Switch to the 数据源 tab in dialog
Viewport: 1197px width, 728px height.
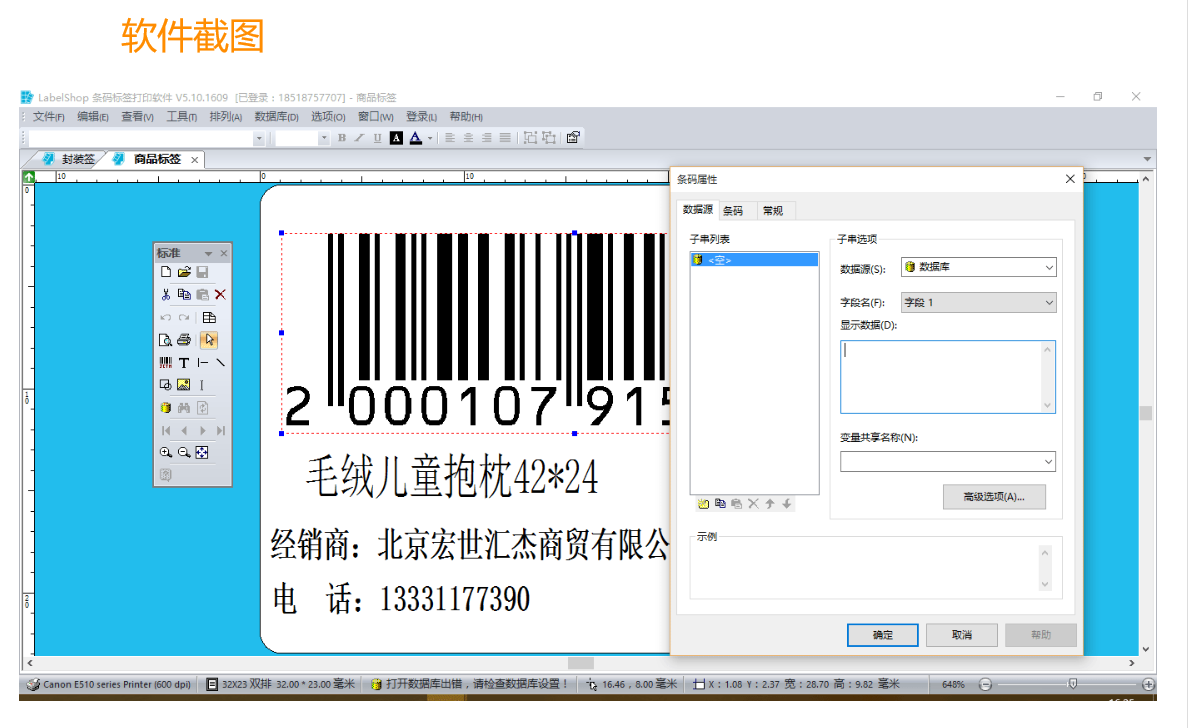click(x=697, y=210)
